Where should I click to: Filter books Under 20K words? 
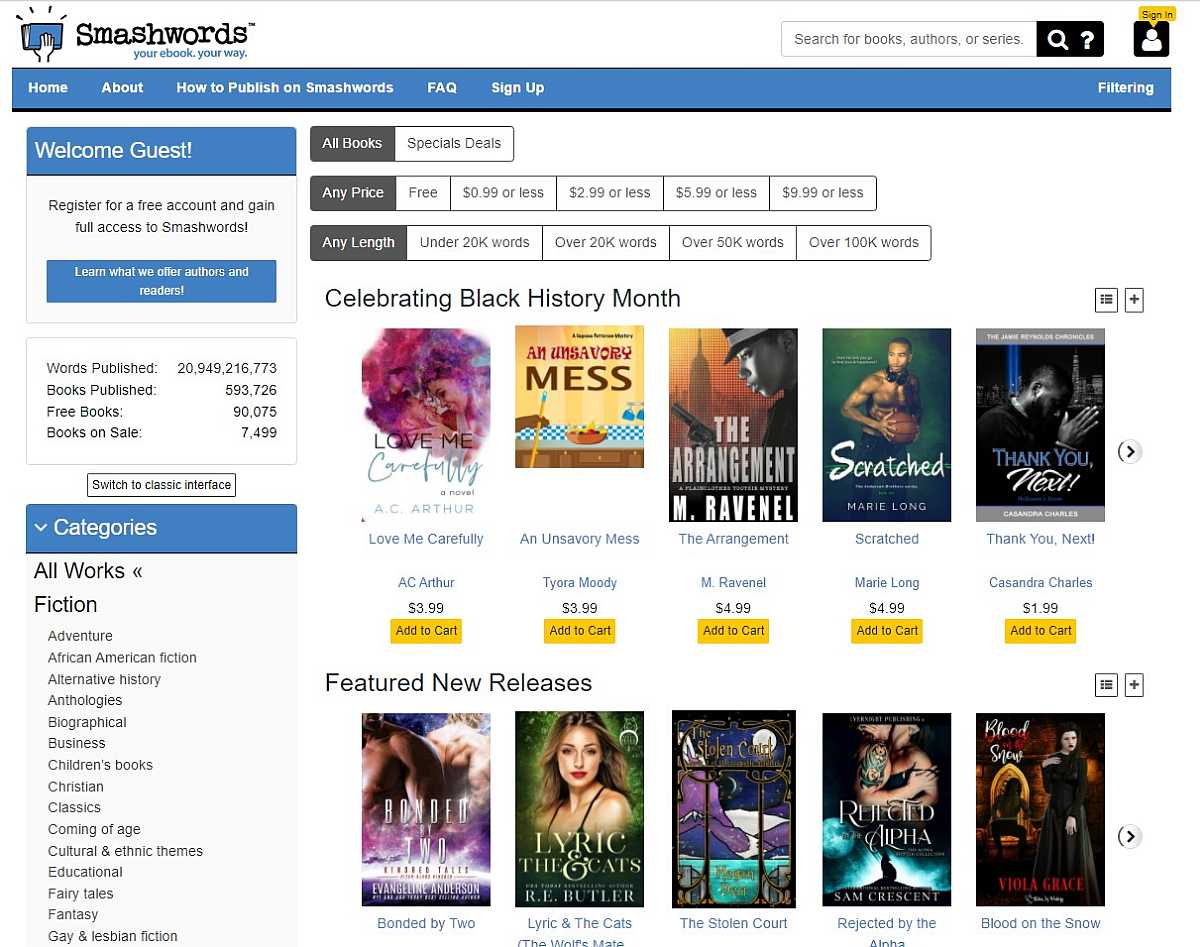[474, 242]
